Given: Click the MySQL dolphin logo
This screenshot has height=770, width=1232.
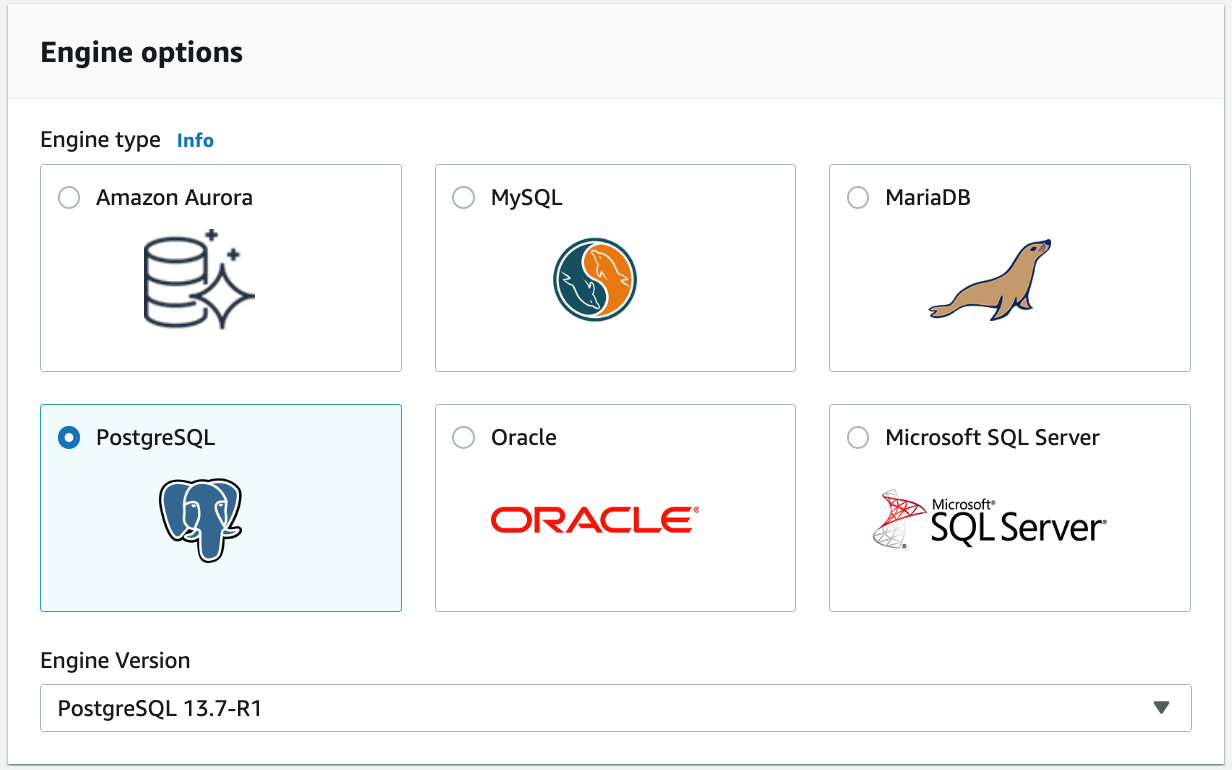Looking at the screenshot, I should (x=594, y=279).
